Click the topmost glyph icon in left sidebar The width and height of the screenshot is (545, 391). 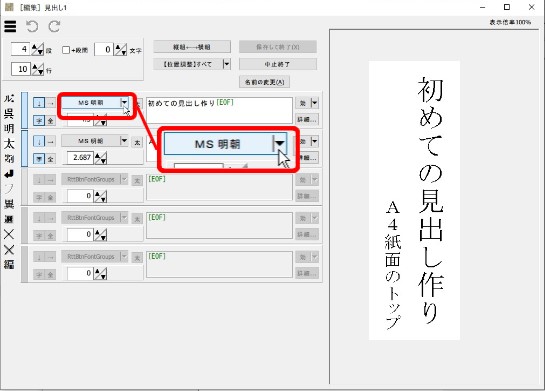[x=9, y=99]
